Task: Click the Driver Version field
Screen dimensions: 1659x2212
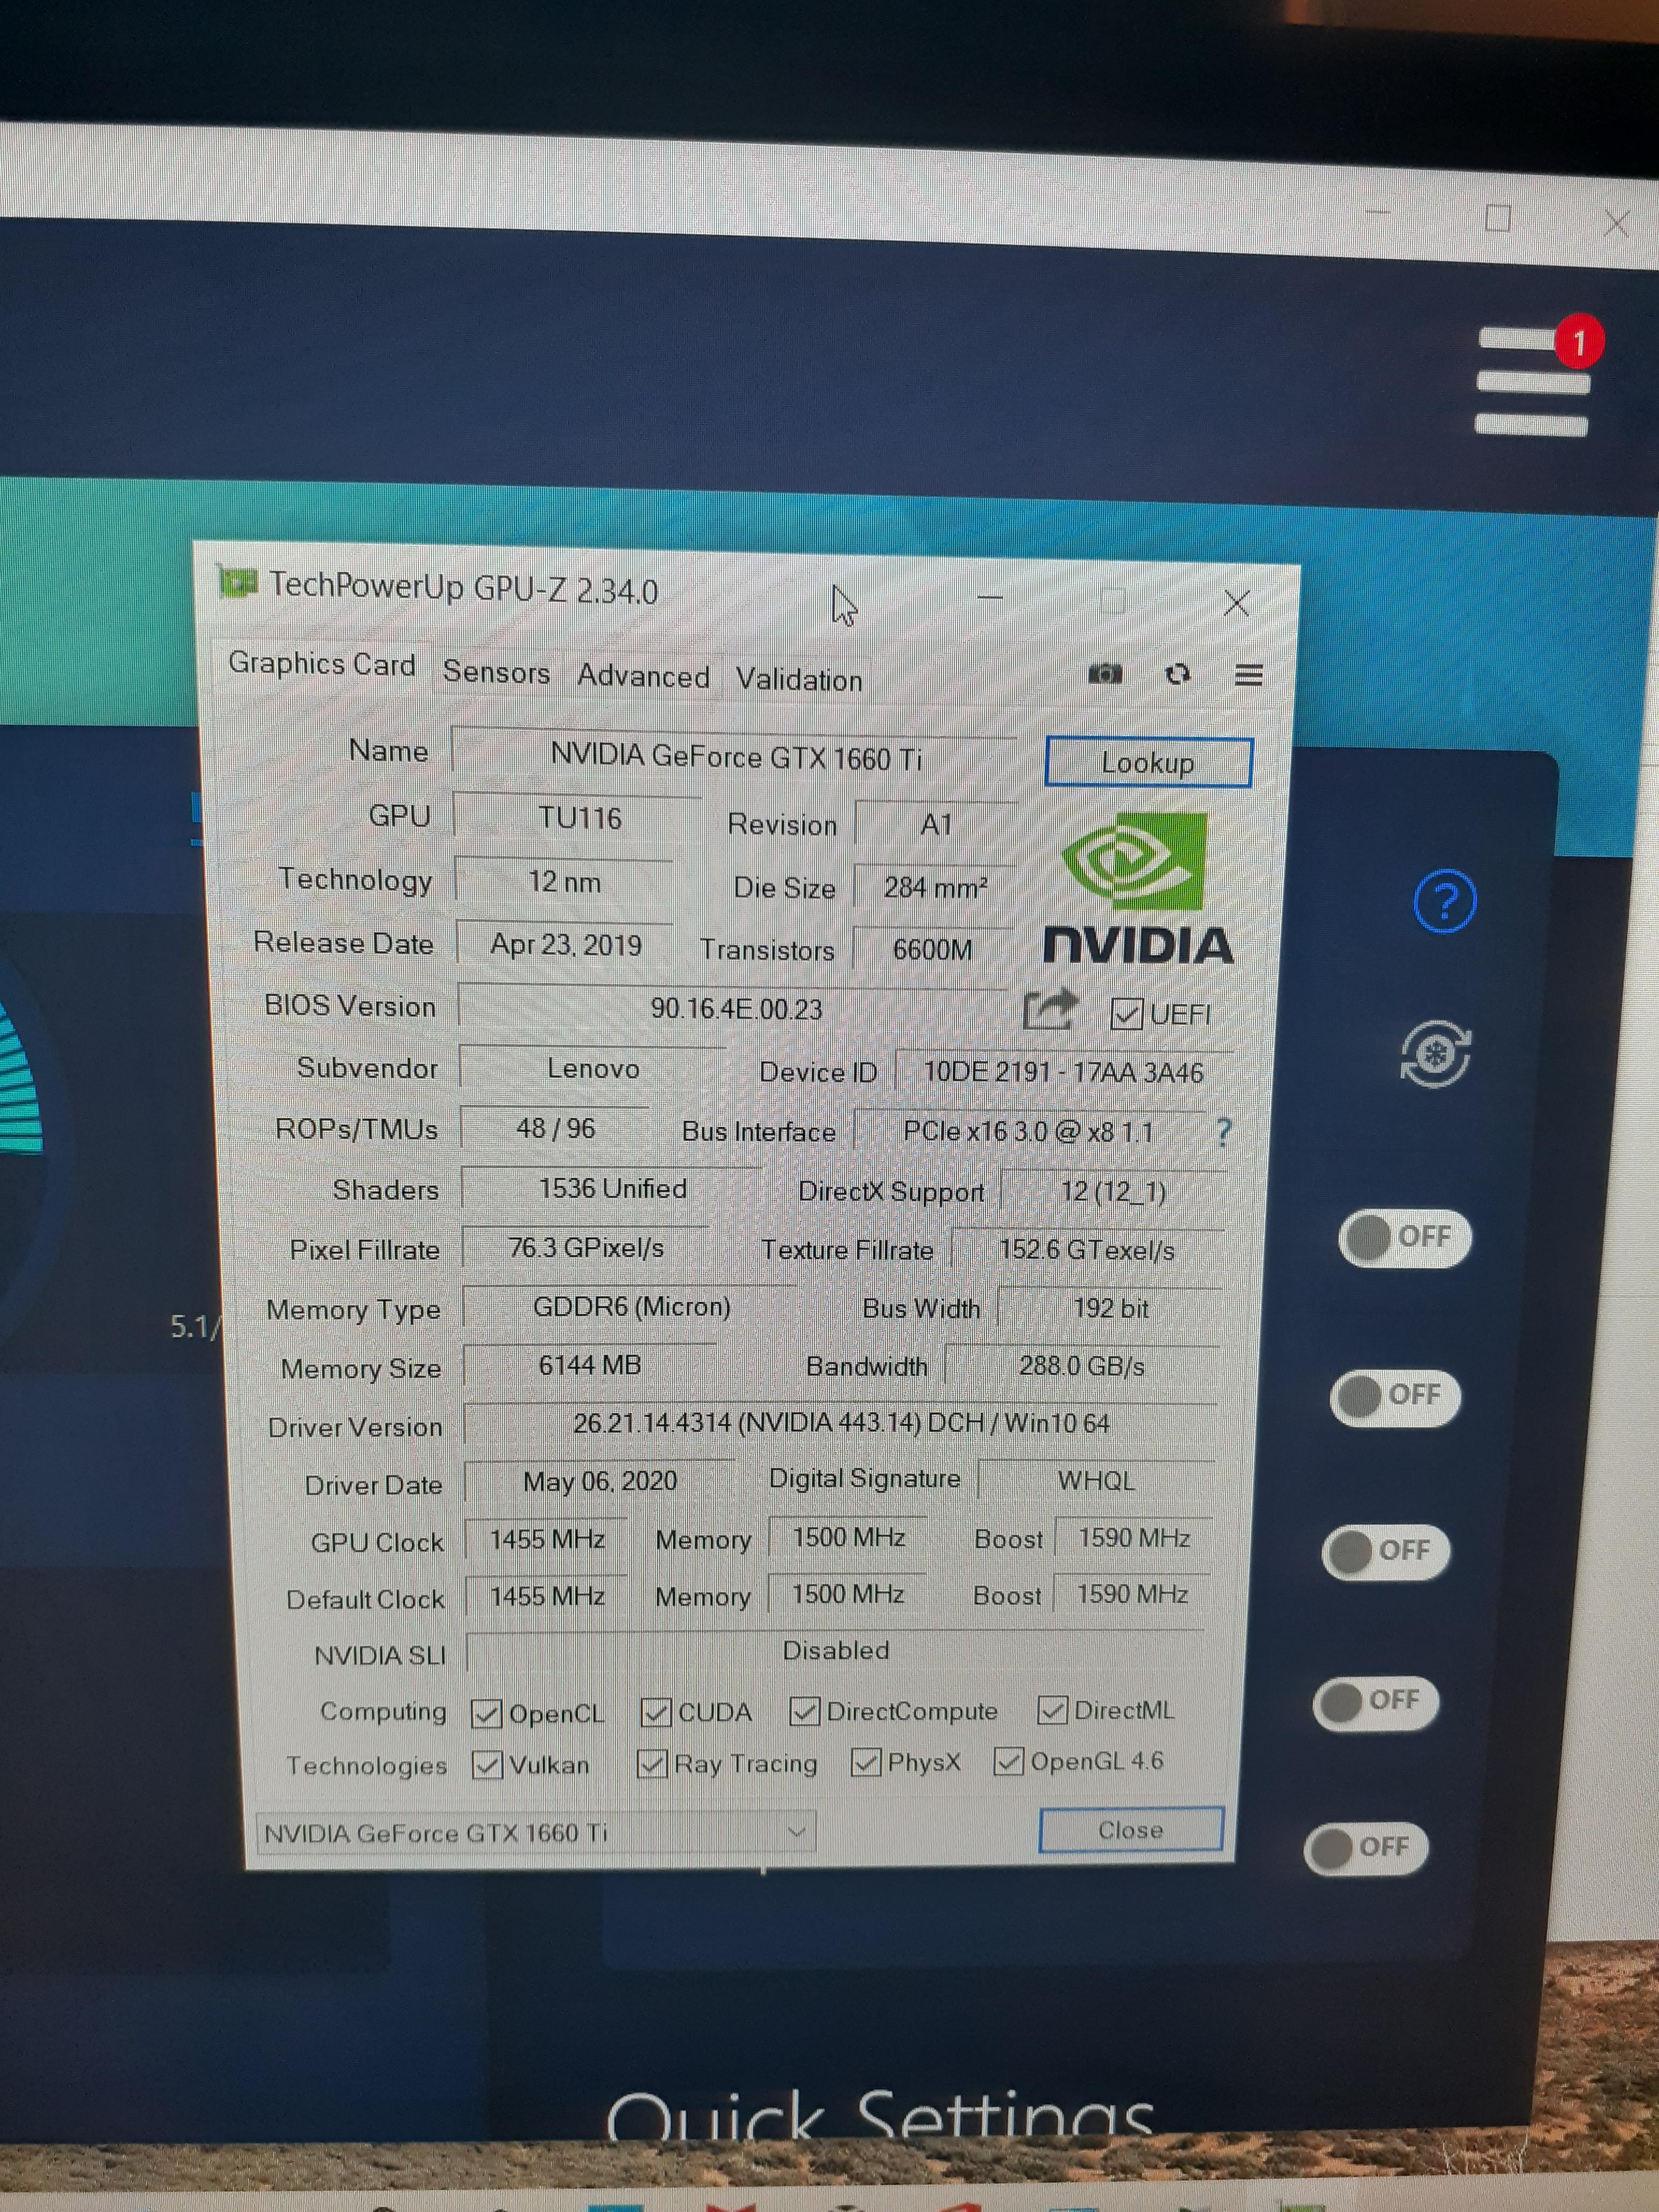Action: pos(841,1423)
